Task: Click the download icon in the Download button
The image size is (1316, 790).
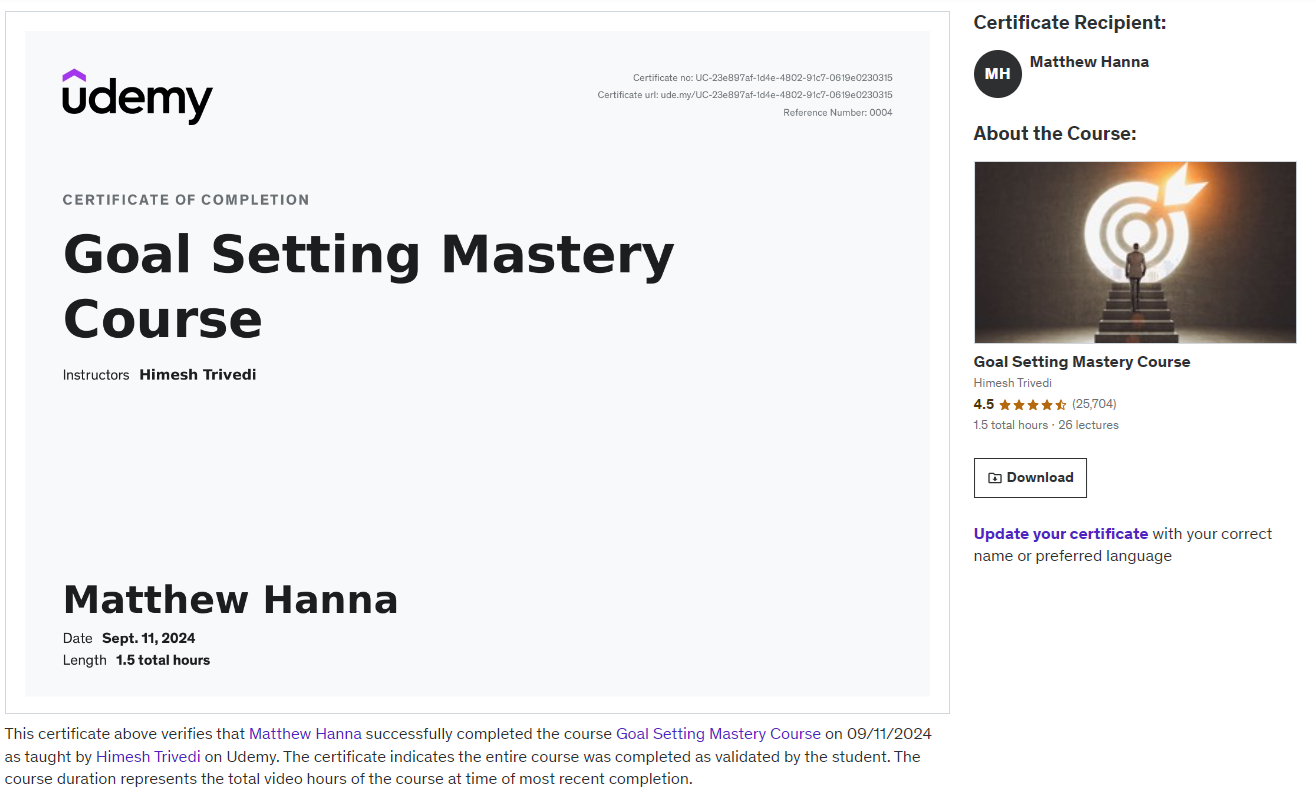Action: tap(994, 478)
